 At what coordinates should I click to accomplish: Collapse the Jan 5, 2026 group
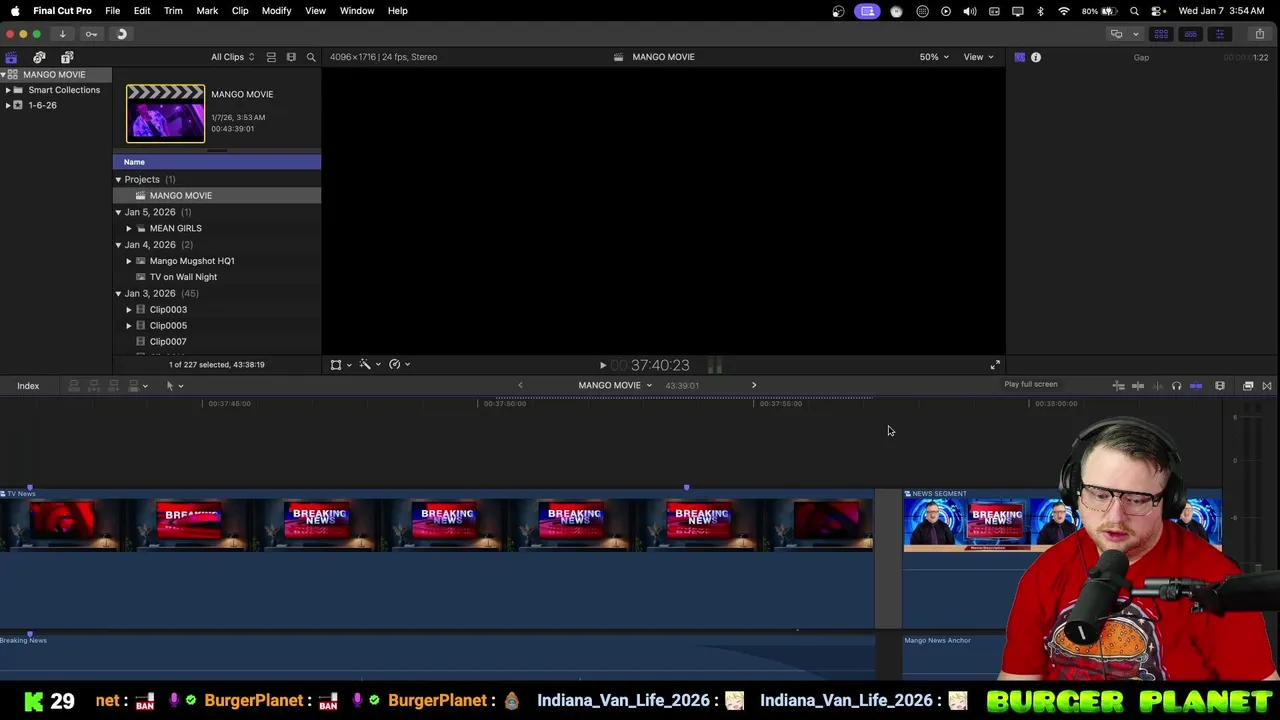pyautogui.click(x=118, y=212)
